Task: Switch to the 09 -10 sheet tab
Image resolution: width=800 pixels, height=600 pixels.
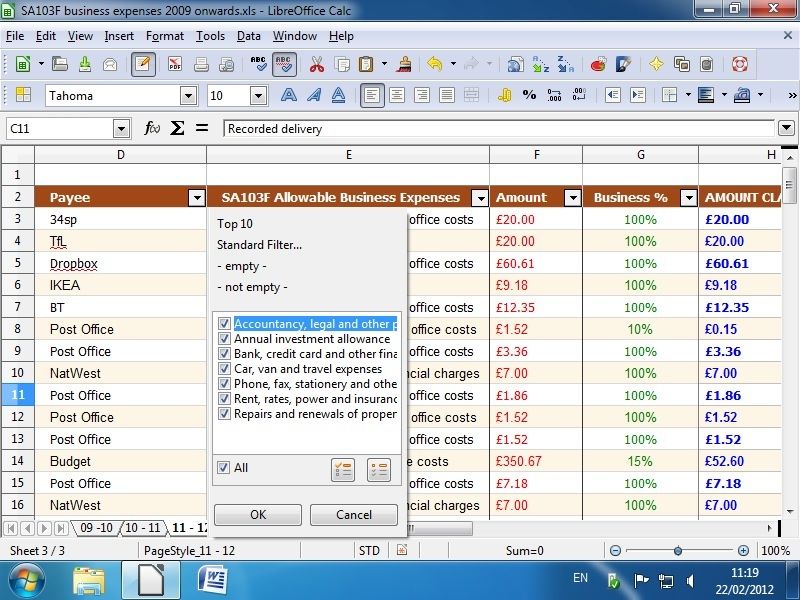Action: (96, 528)
